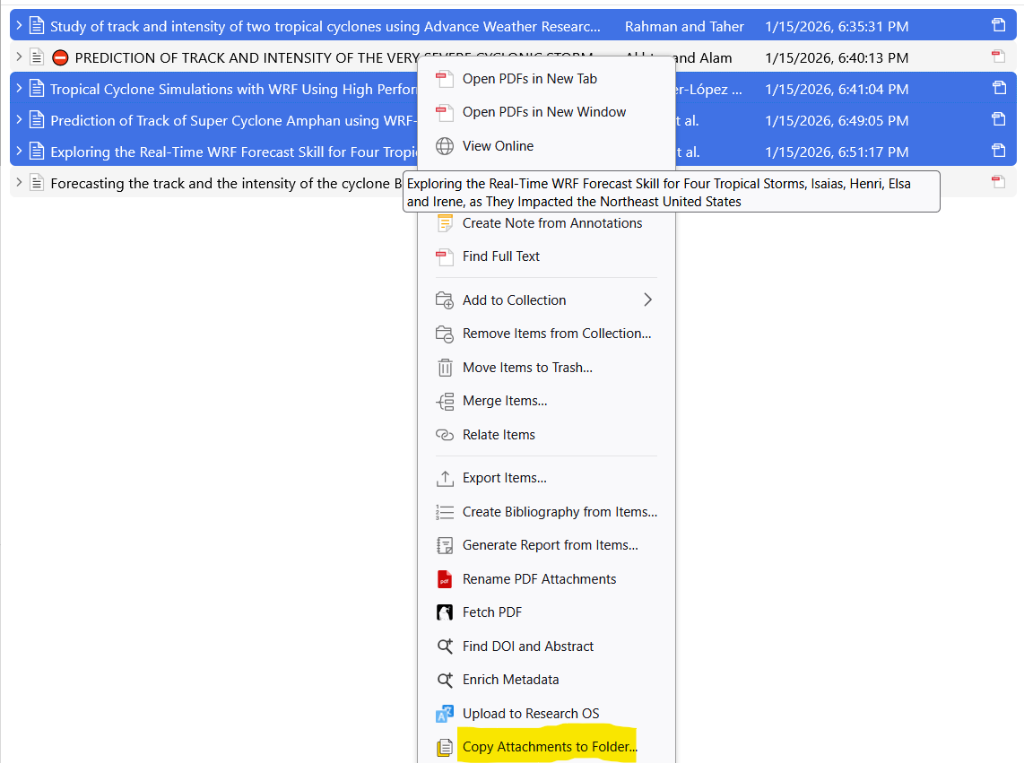Select the Study of track and intensity title
The image size is (1024, 763).
coord(325,27)
